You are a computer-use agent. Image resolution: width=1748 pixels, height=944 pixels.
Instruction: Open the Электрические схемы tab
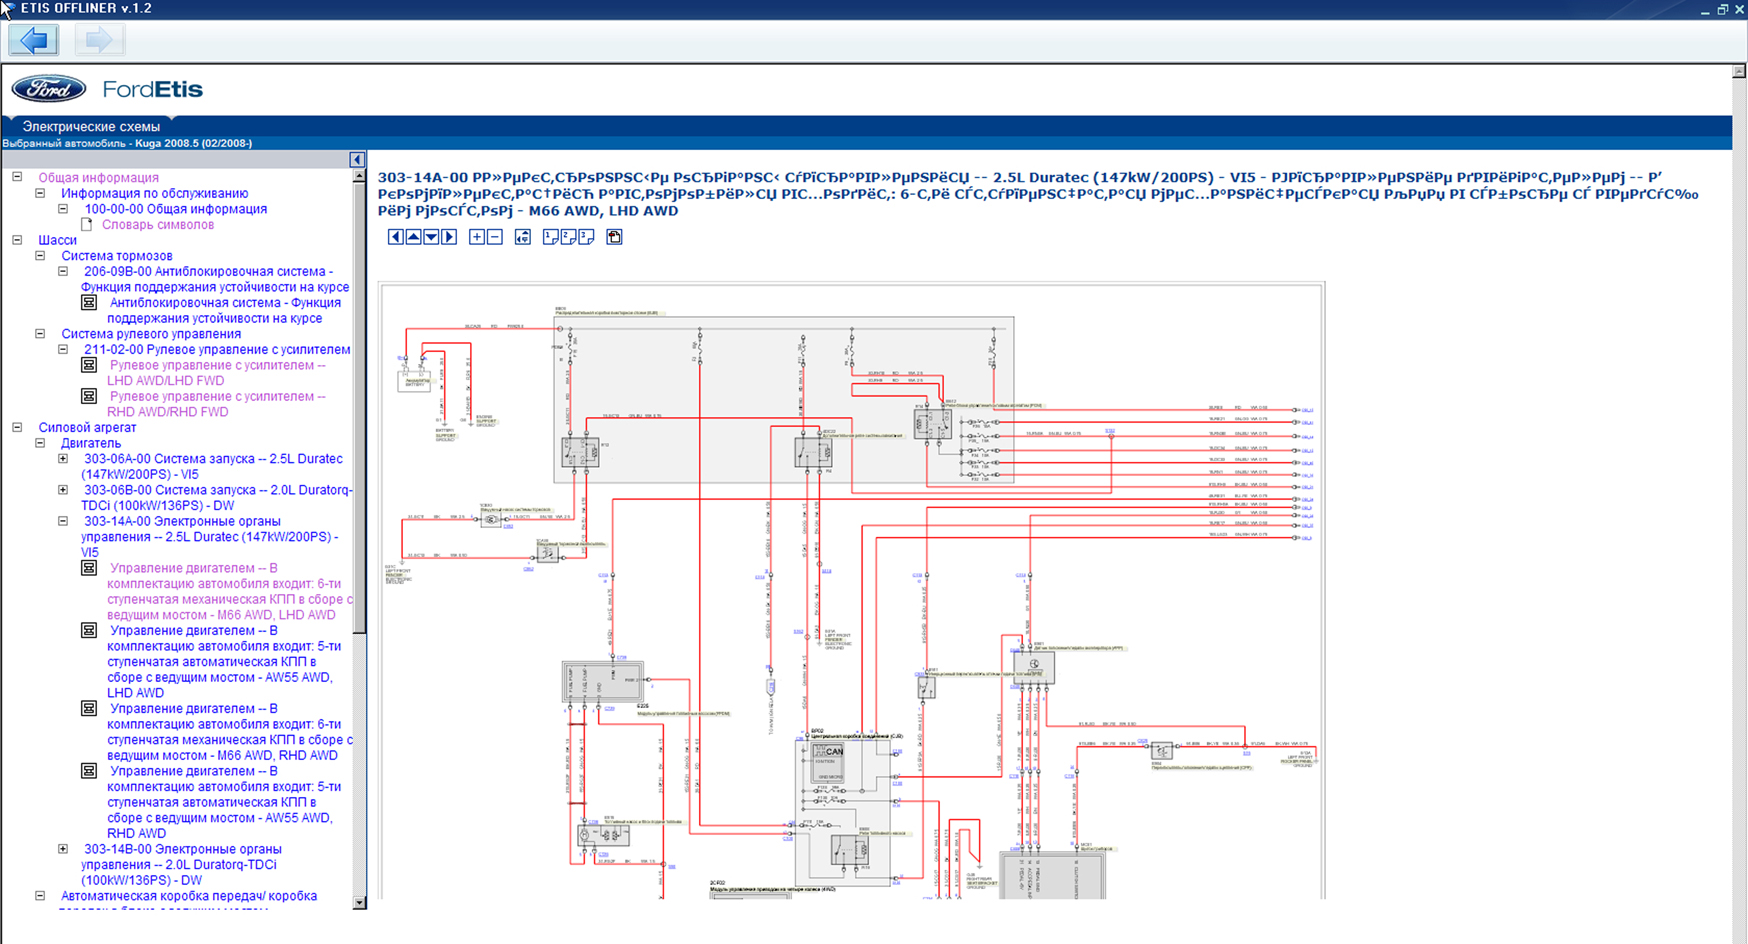[91, 127]
